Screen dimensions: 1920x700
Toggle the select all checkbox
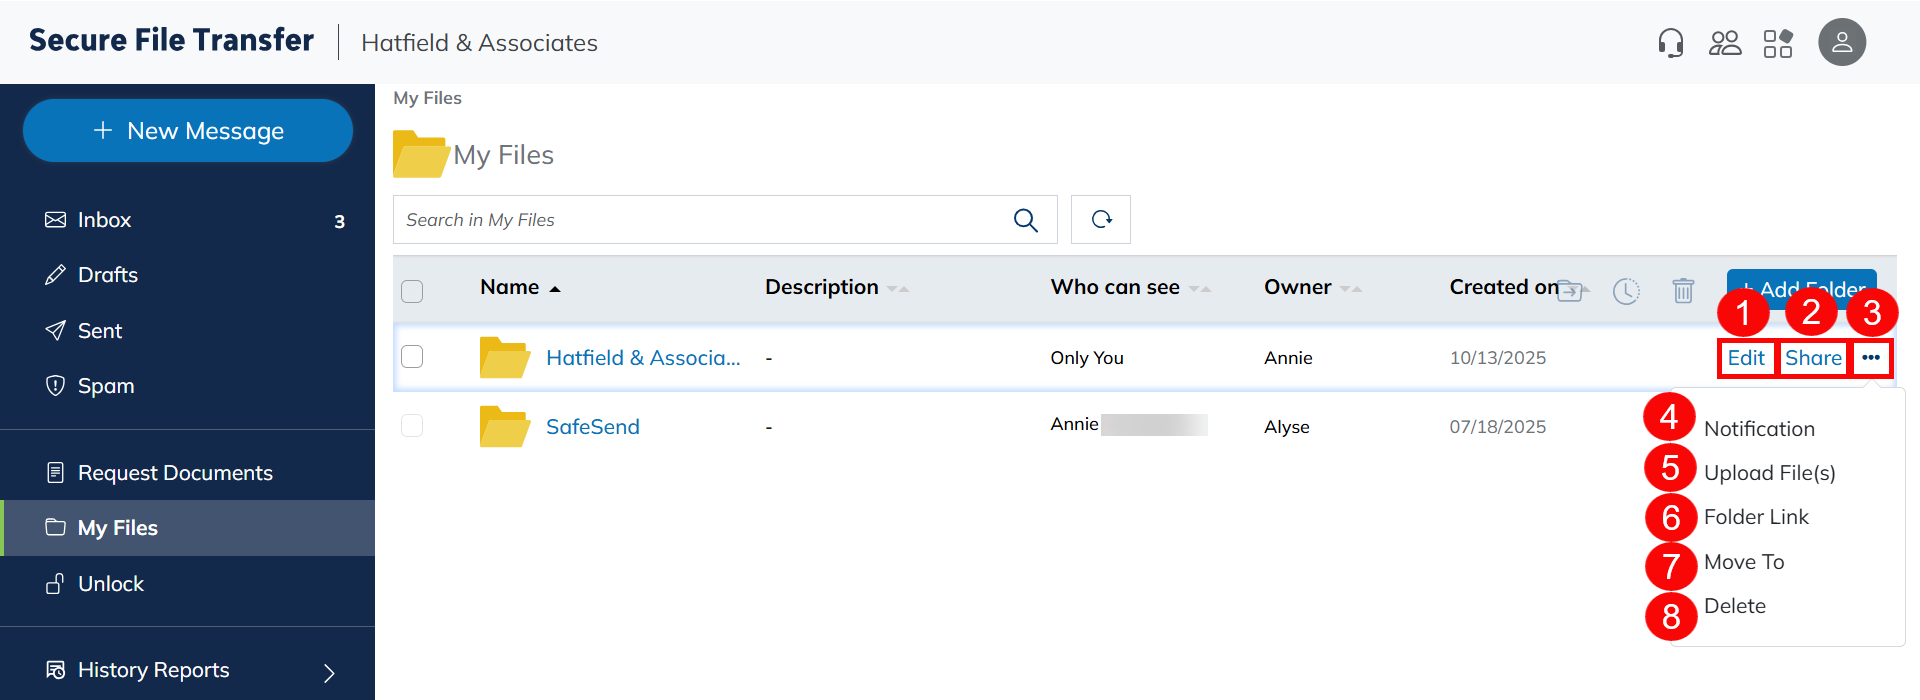click(412, 291)
